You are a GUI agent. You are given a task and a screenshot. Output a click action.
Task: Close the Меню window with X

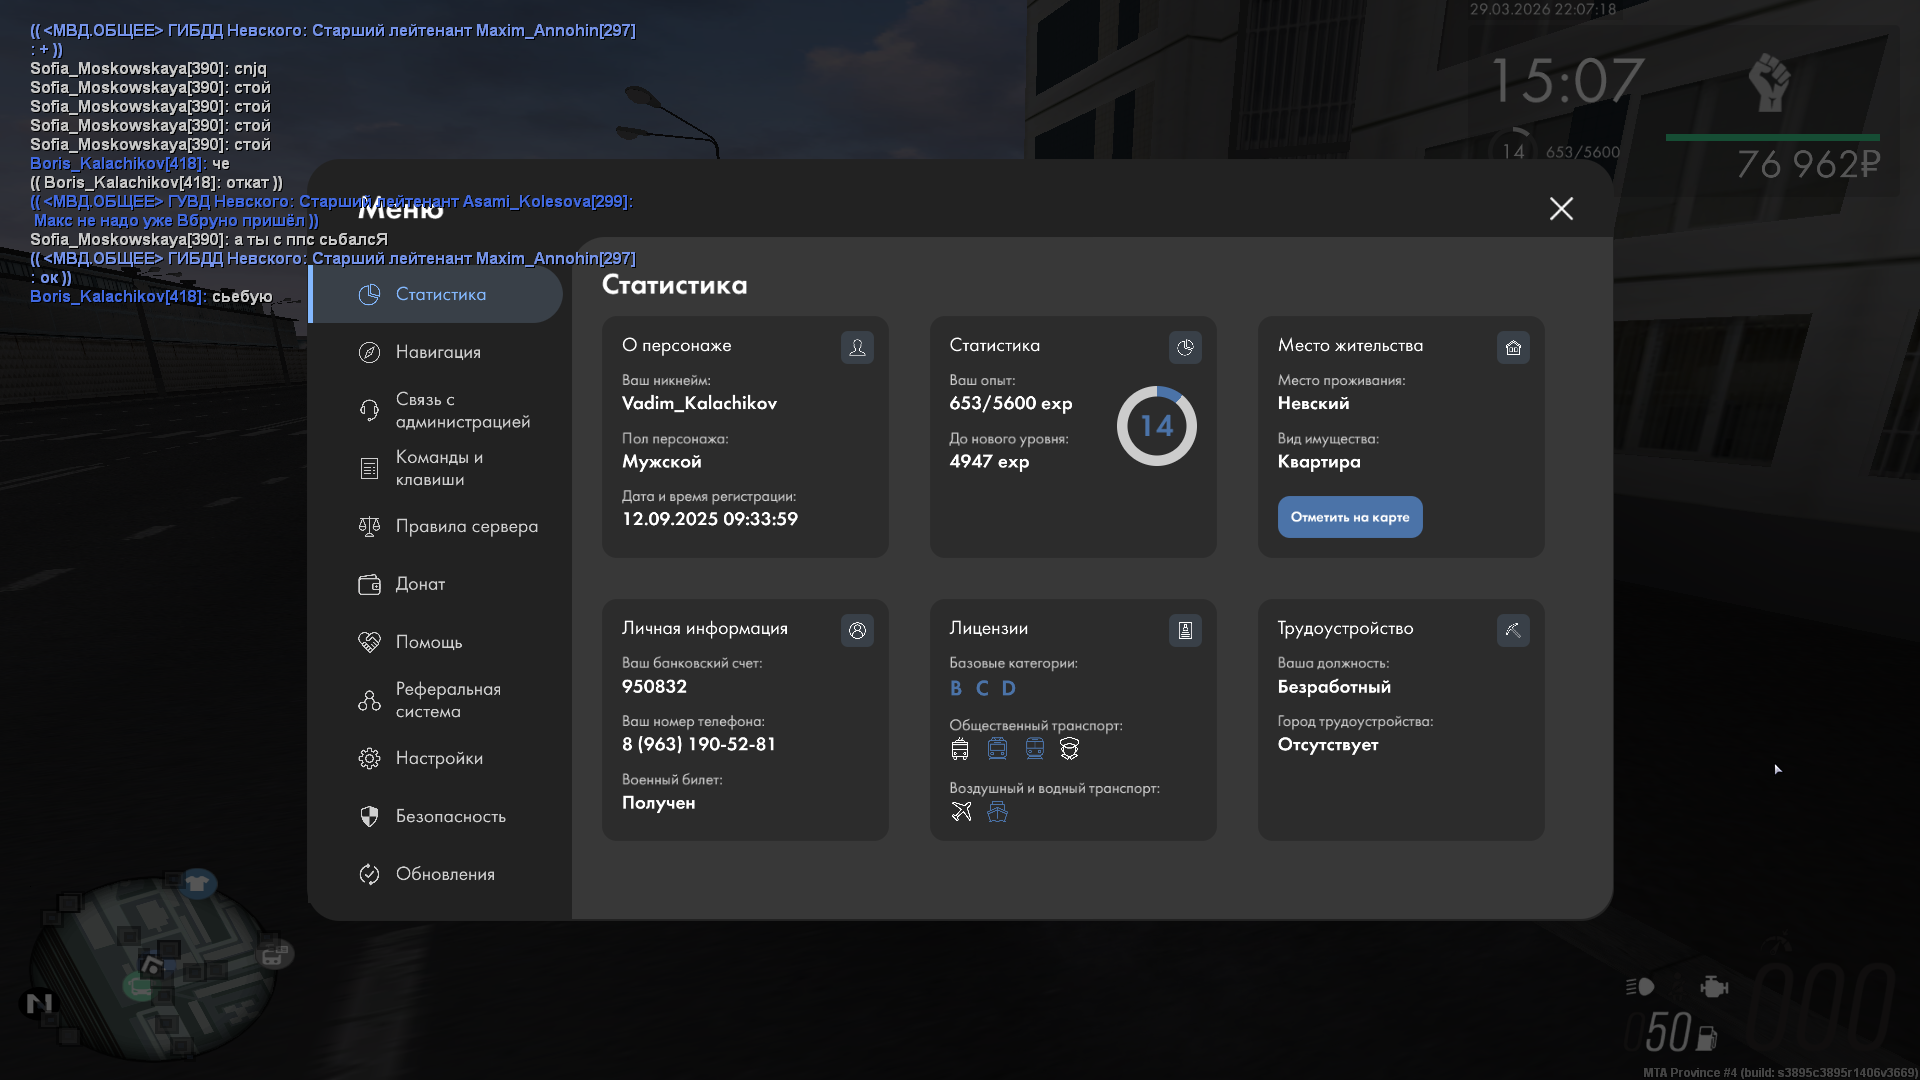pos(1561,208)
